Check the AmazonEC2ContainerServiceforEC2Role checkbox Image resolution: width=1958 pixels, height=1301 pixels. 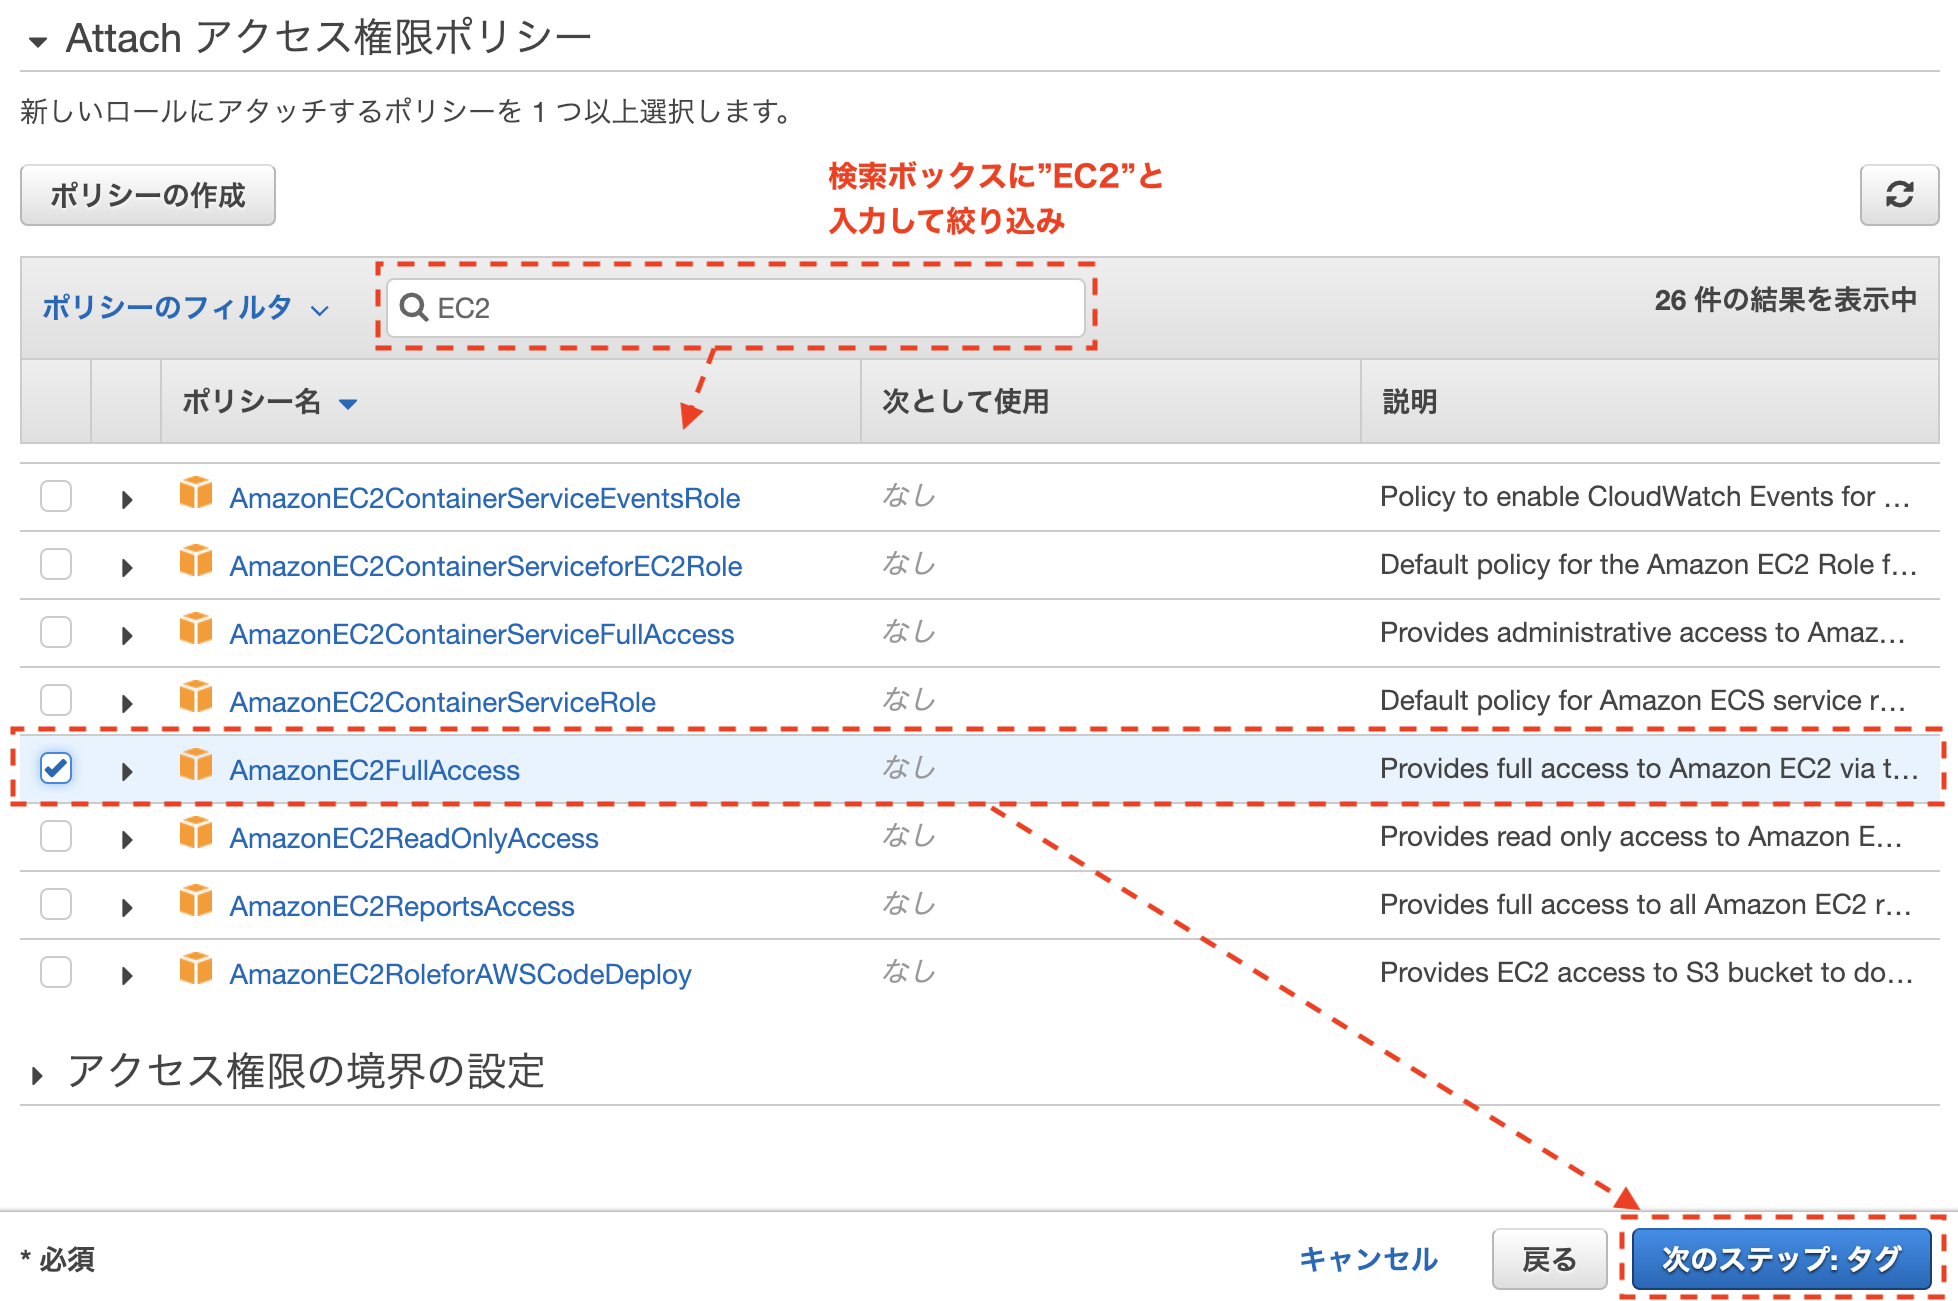[56, 563]
